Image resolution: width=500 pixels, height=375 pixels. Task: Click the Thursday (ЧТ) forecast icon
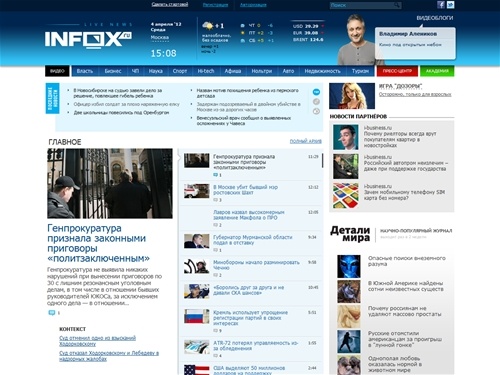(243, 25)
